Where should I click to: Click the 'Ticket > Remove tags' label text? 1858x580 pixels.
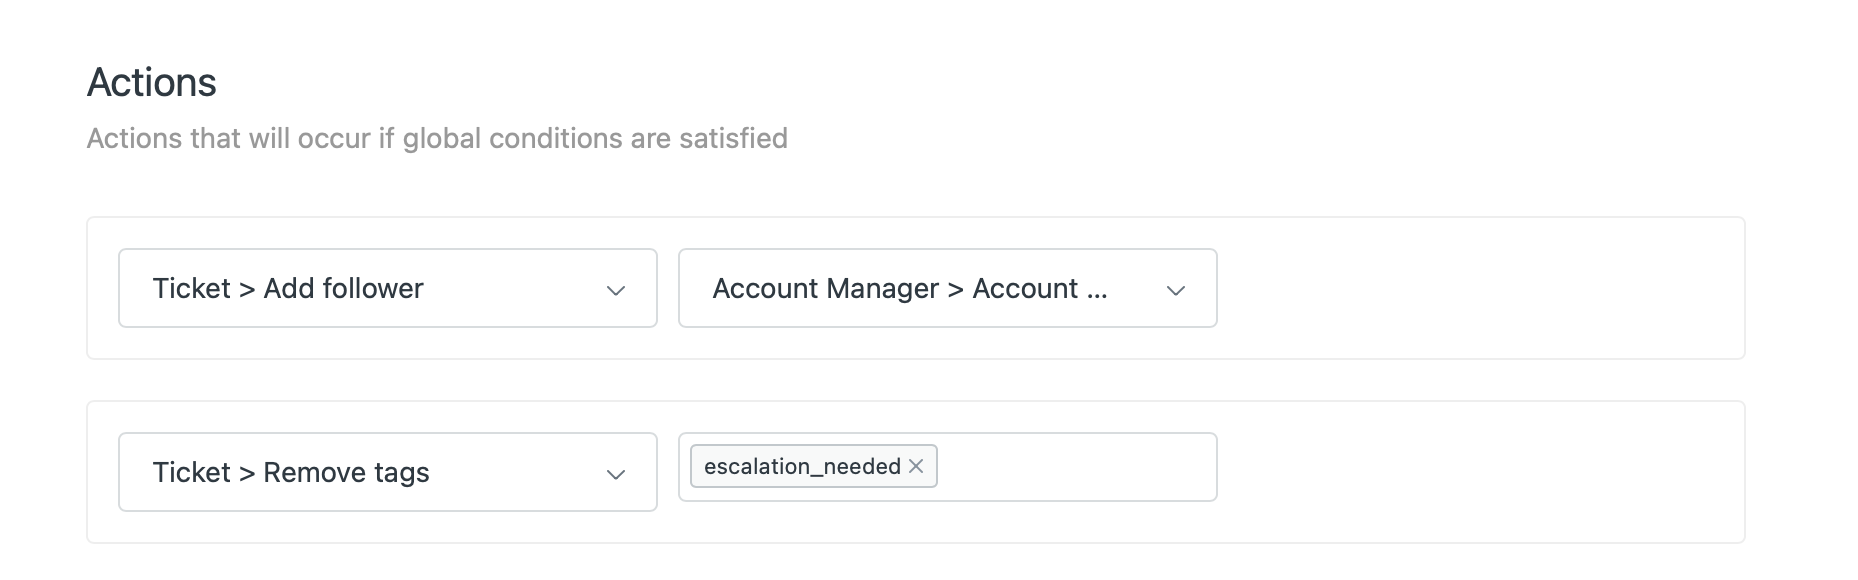pyautogui.click(x=291, y=472)
